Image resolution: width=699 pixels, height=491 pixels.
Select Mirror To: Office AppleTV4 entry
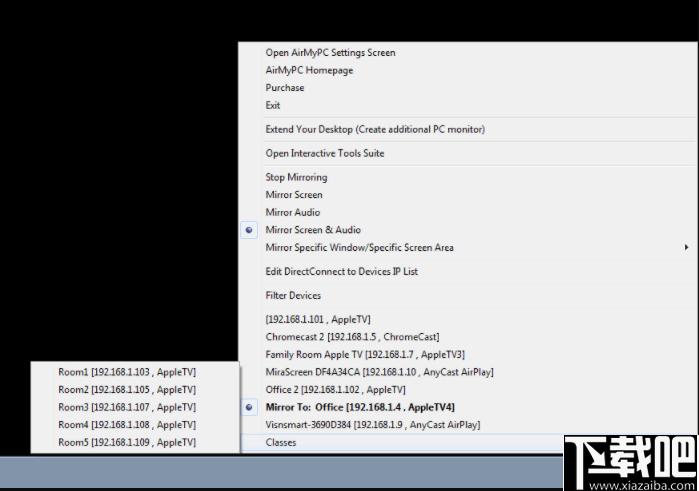click(360, 408)
